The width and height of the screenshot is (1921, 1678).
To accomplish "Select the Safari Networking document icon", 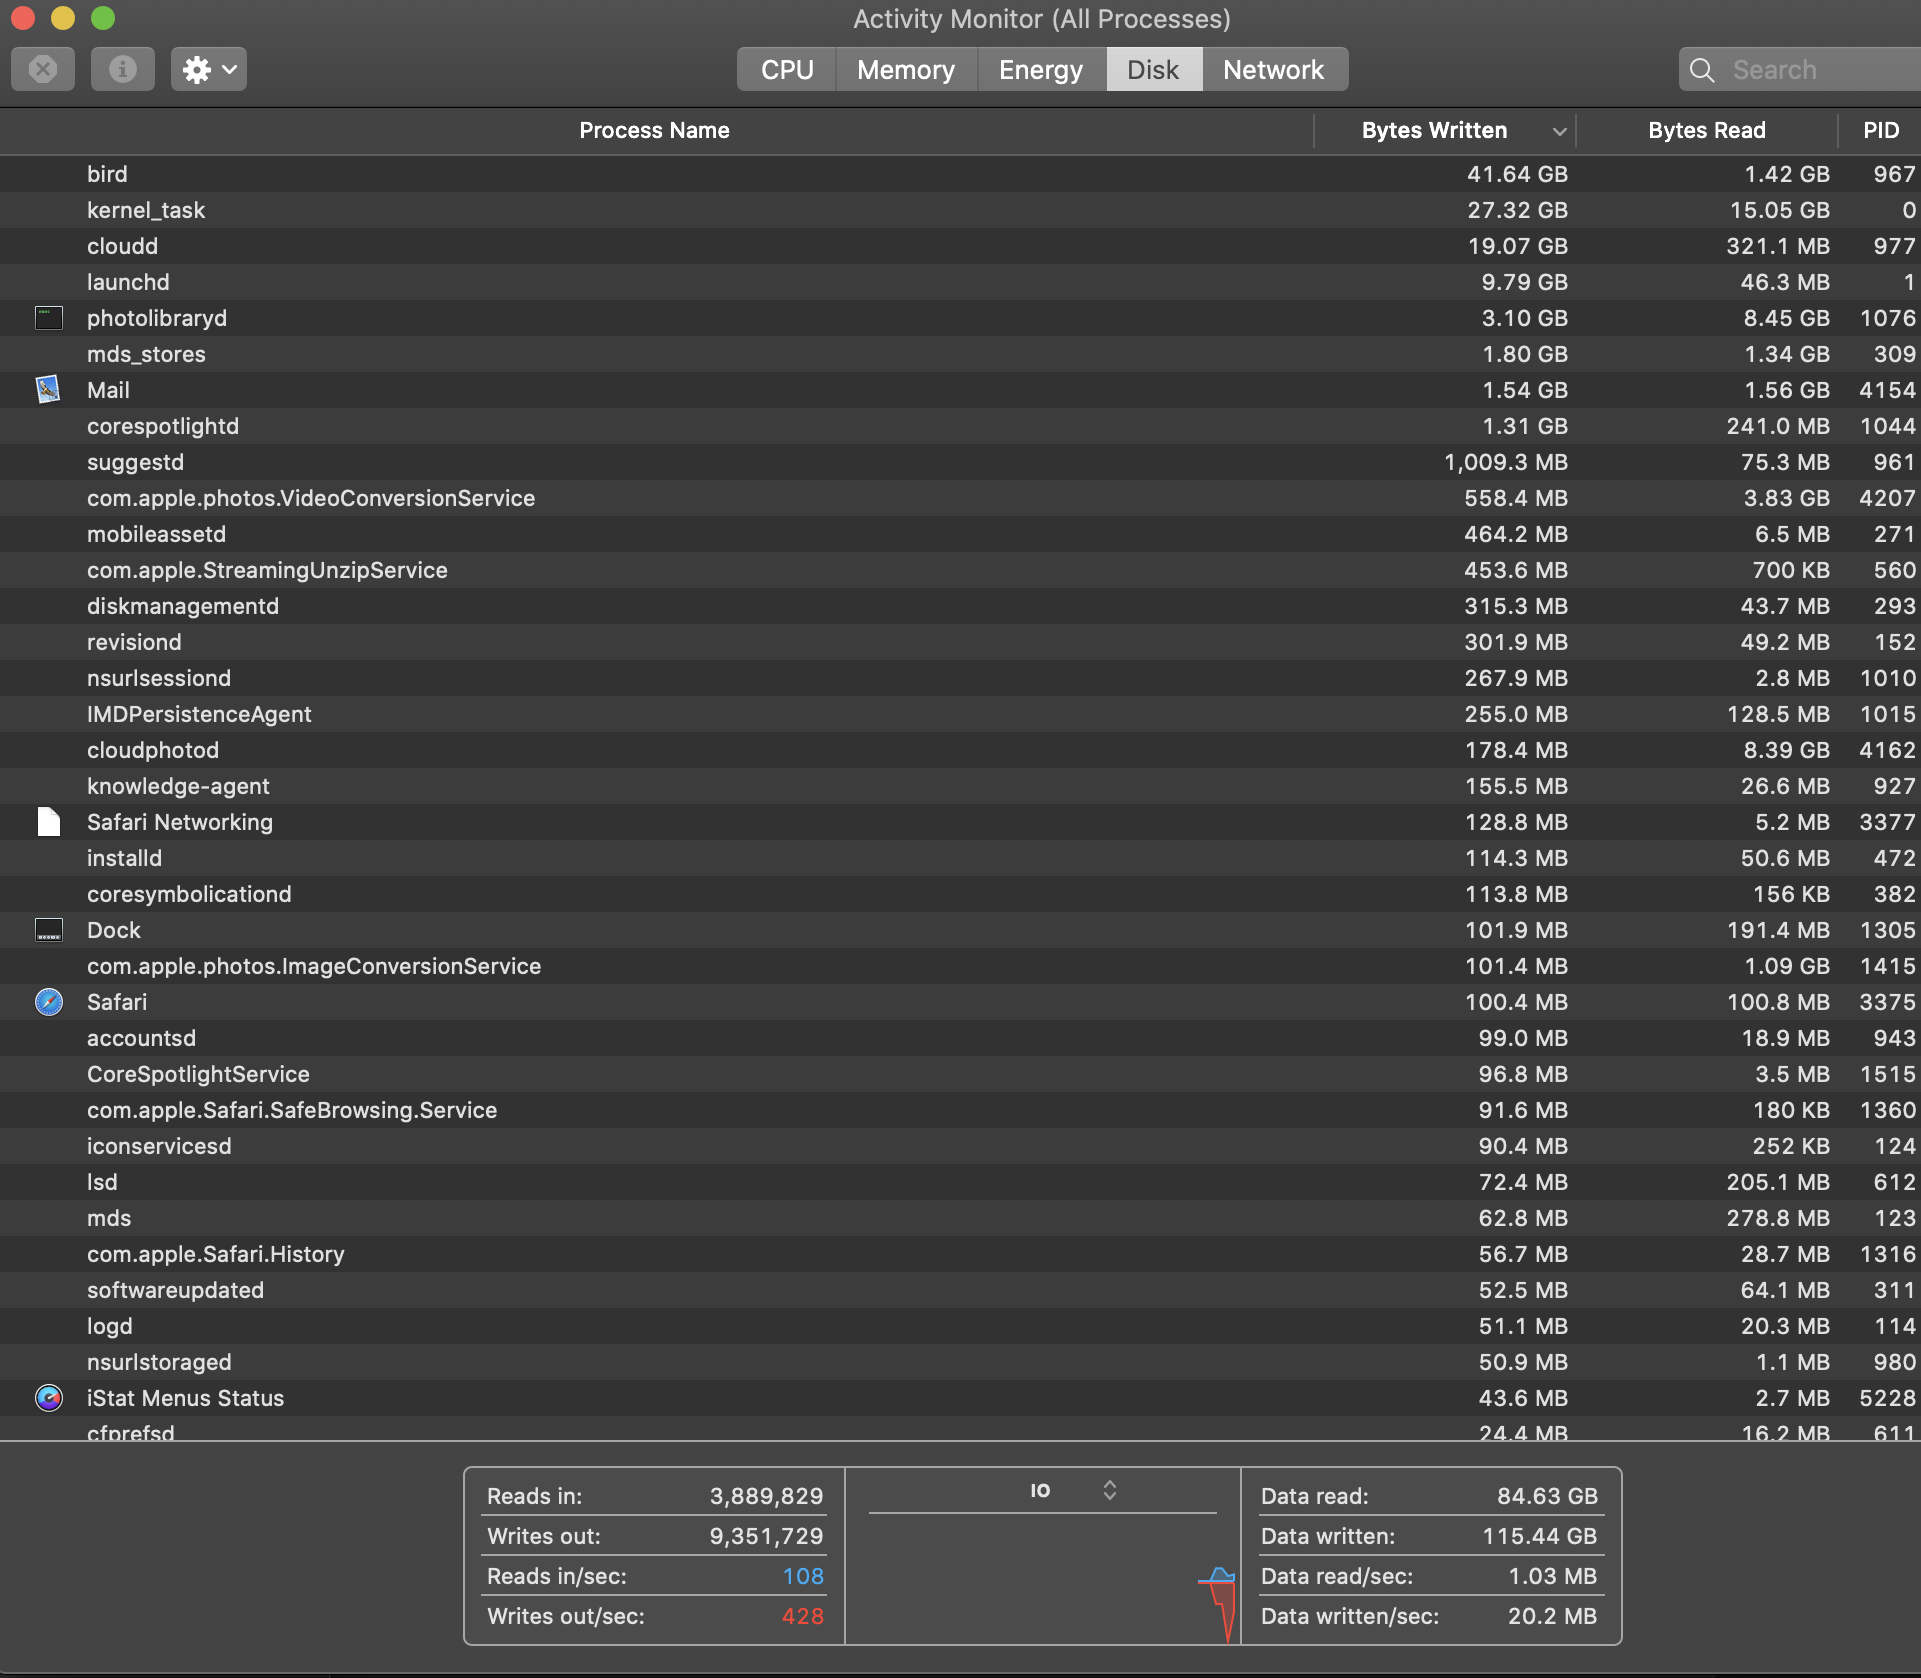I will click(x=49, y=822).
